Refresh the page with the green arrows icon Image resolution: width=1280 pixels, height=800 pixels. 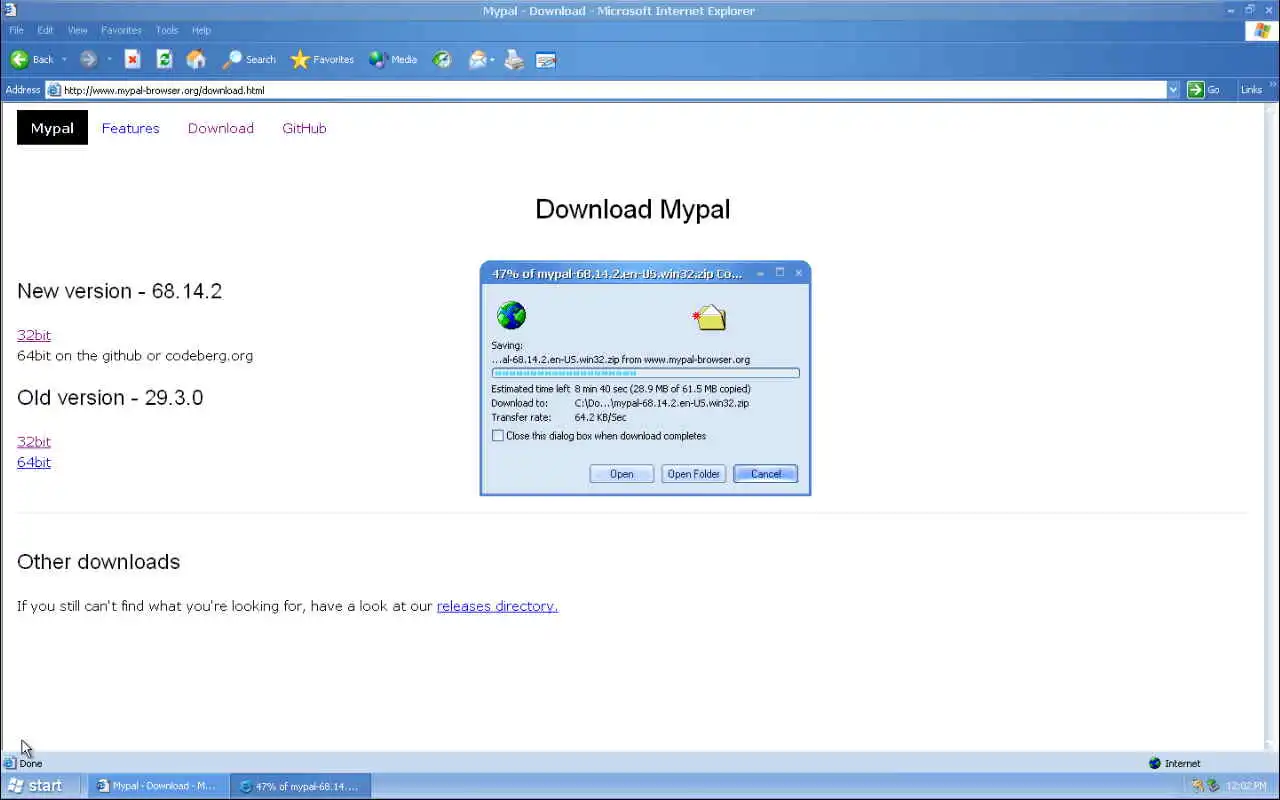164,59
